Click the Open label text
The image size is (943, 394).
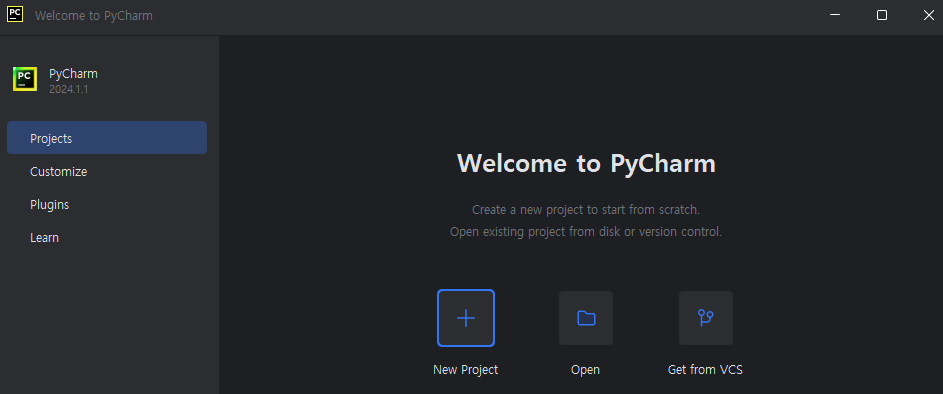(x=585, y=369)
